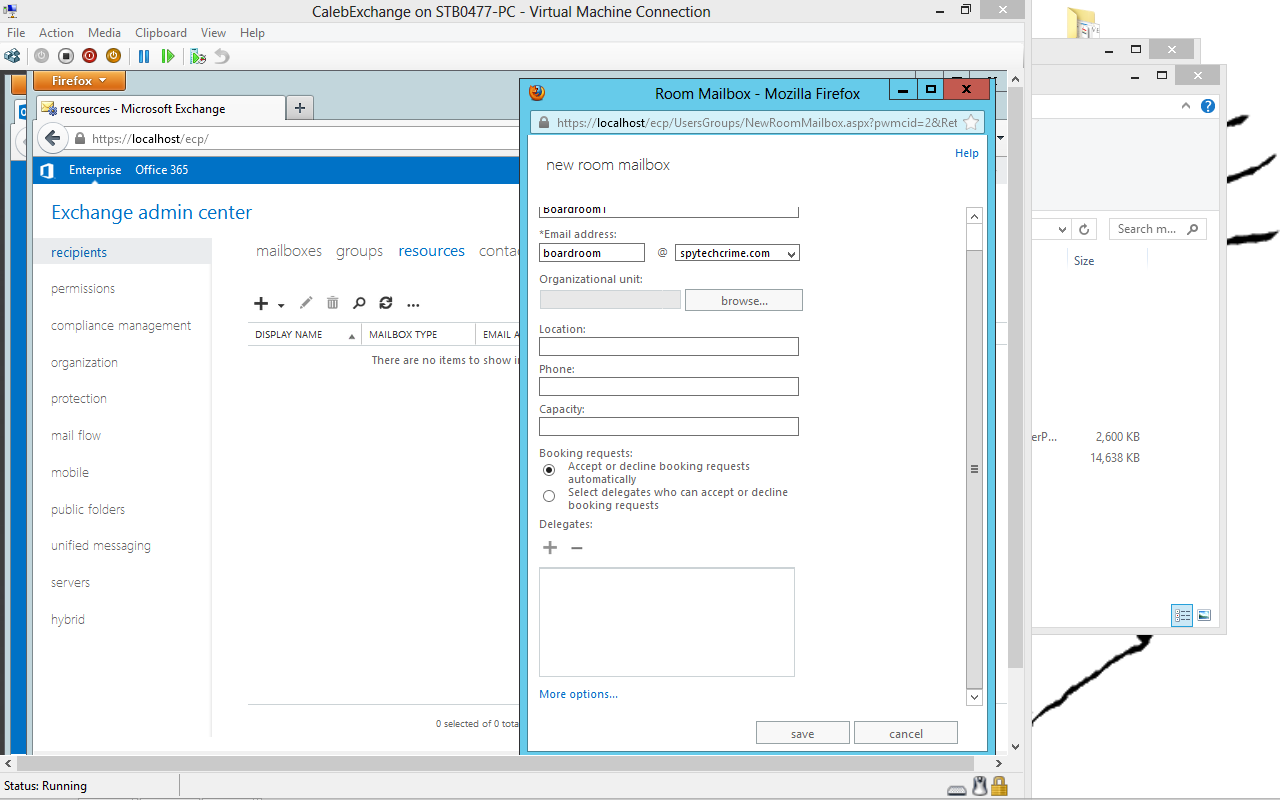Save VM state with orange power icon
Image resolution: width=1280 pixels, height=800 pixels.
click(113, 56)
